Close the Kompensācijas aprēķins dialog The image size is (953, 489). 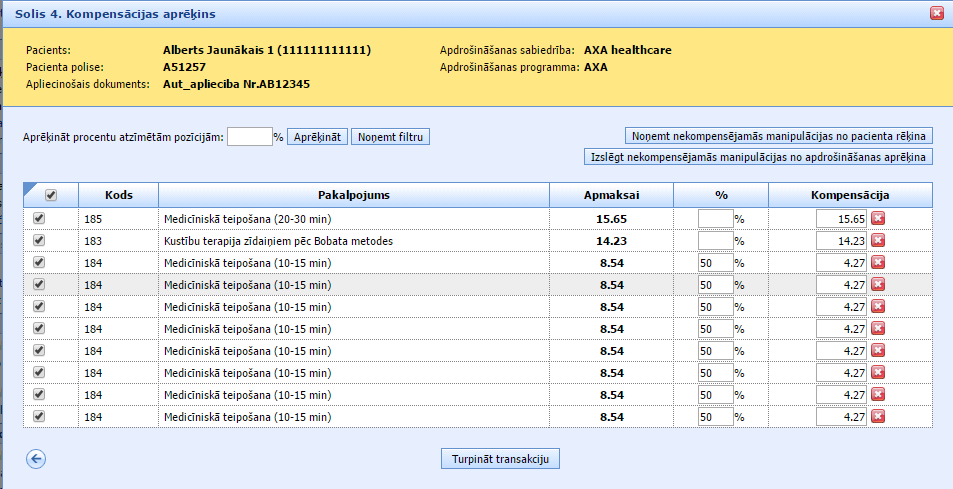tap(937, 13)
